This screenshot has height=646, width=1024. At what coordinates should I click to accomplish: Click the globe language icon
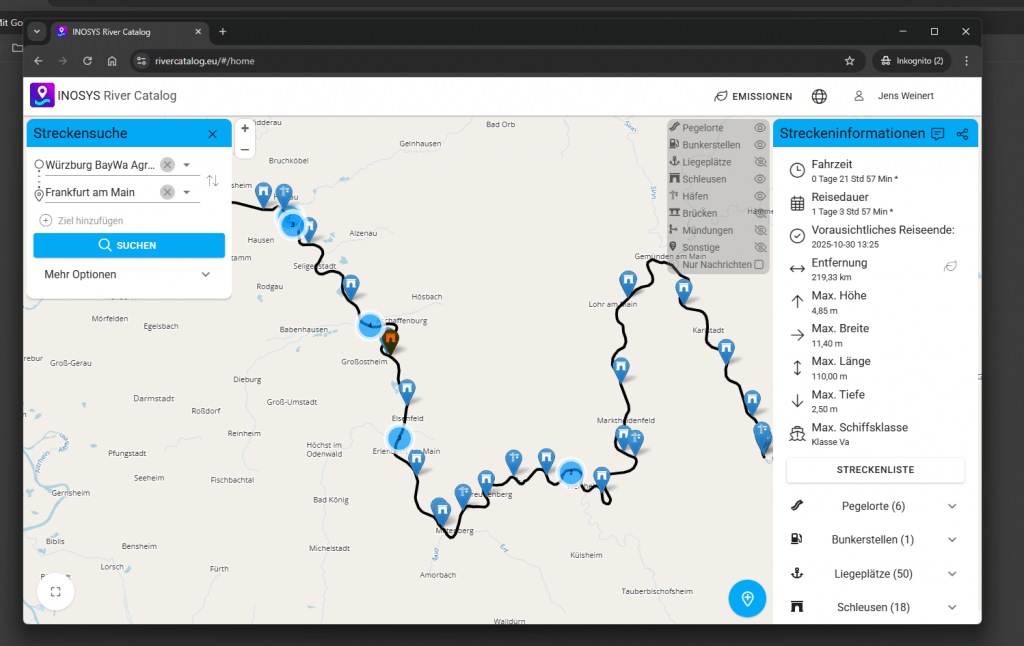(x=819, y=96)
